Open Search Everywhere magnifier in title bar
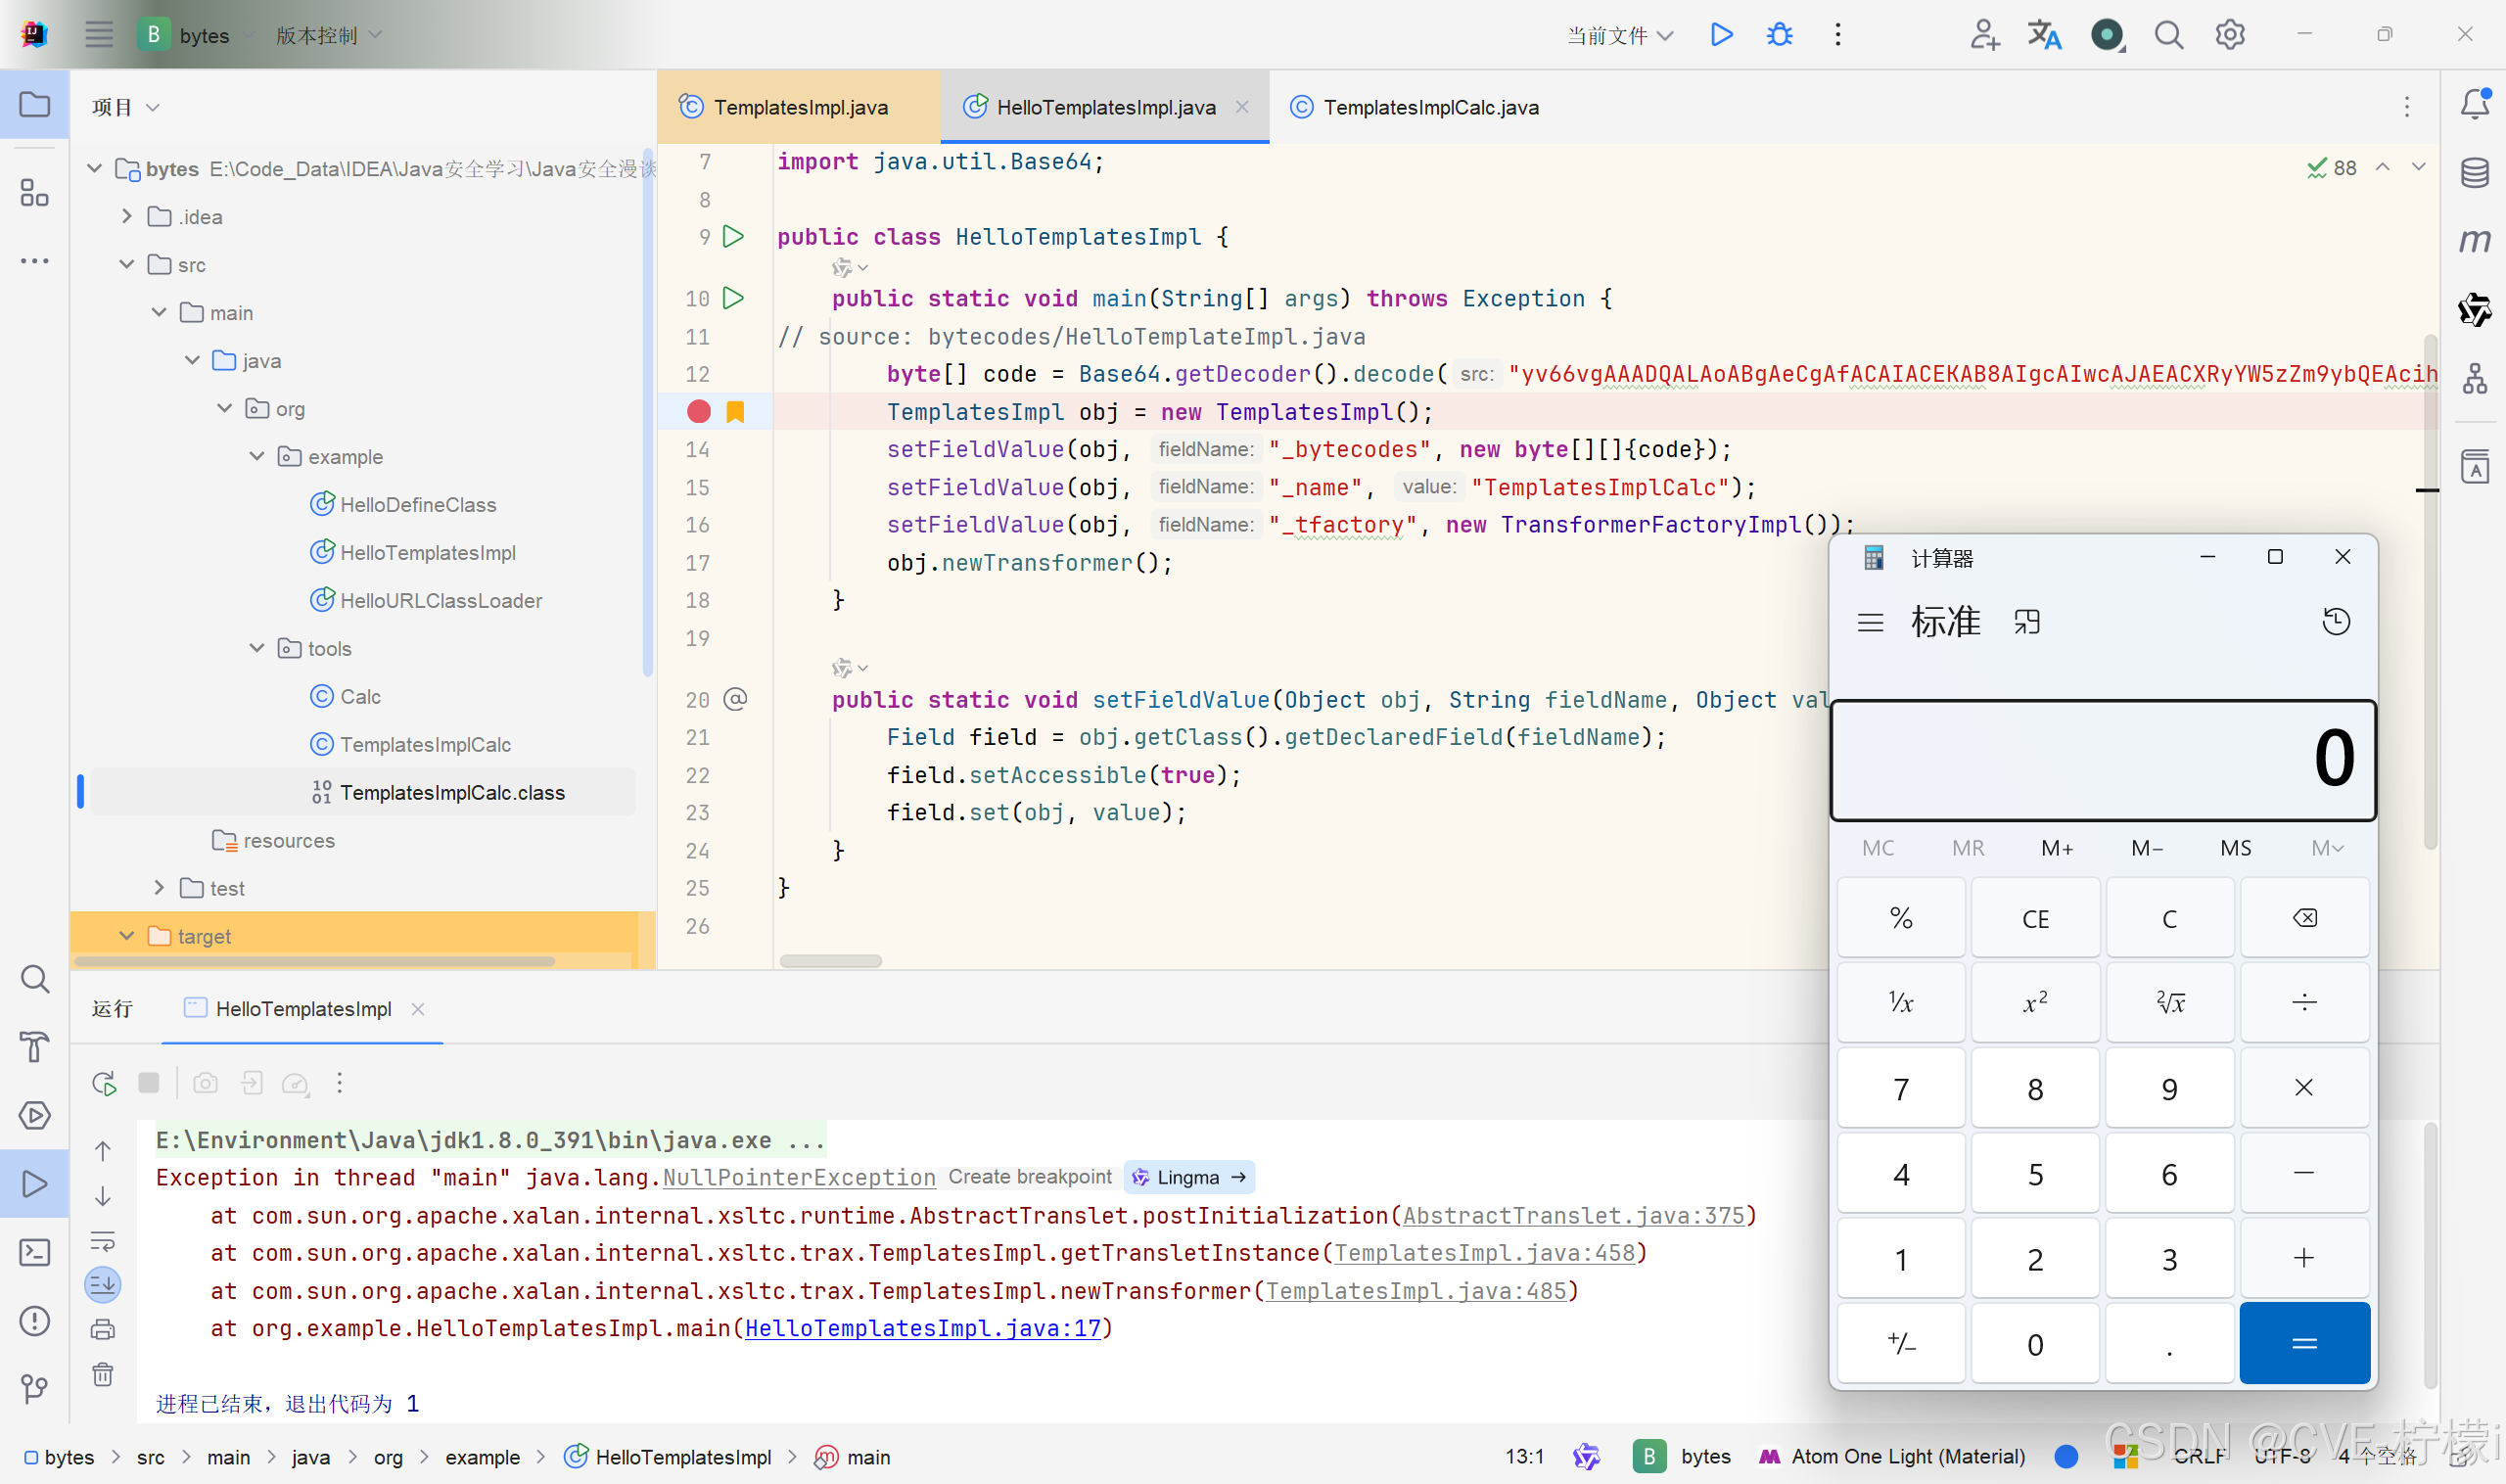 pos(2168,35)
